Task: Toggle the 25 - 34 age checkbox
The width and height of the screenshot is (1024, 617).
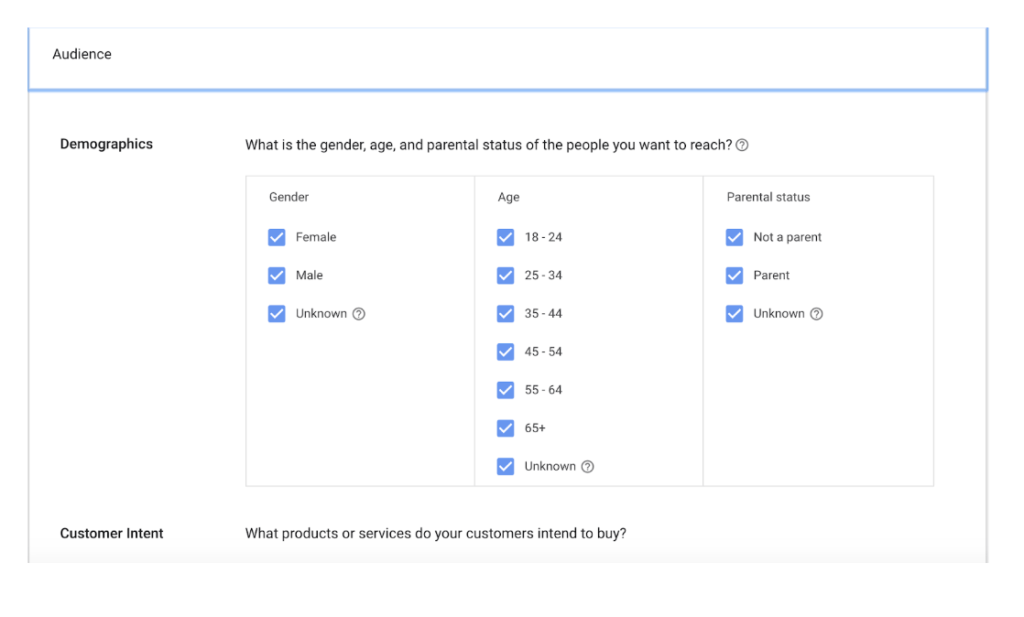Action: pyautogui.click(x=506, y=276)
